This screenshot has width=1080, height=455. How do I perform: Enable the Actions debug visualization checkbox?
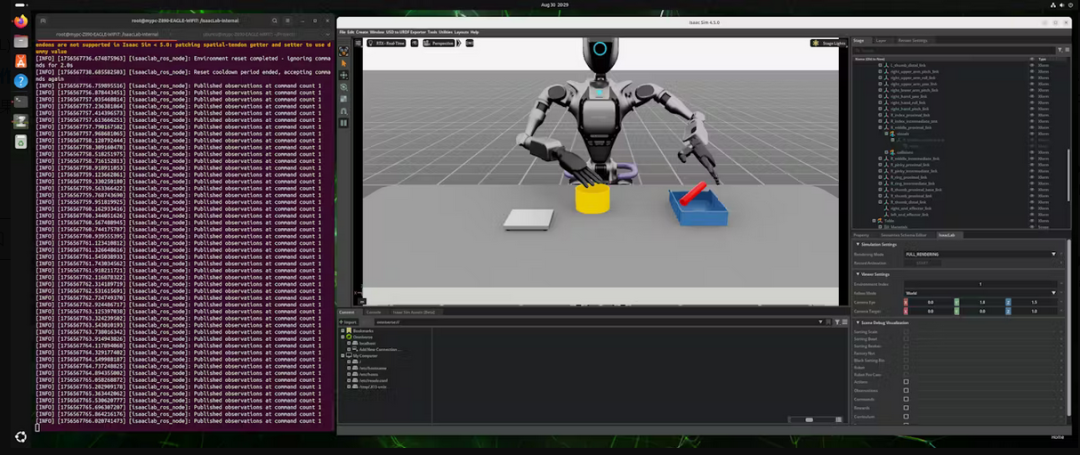click(x=906, y=381)
